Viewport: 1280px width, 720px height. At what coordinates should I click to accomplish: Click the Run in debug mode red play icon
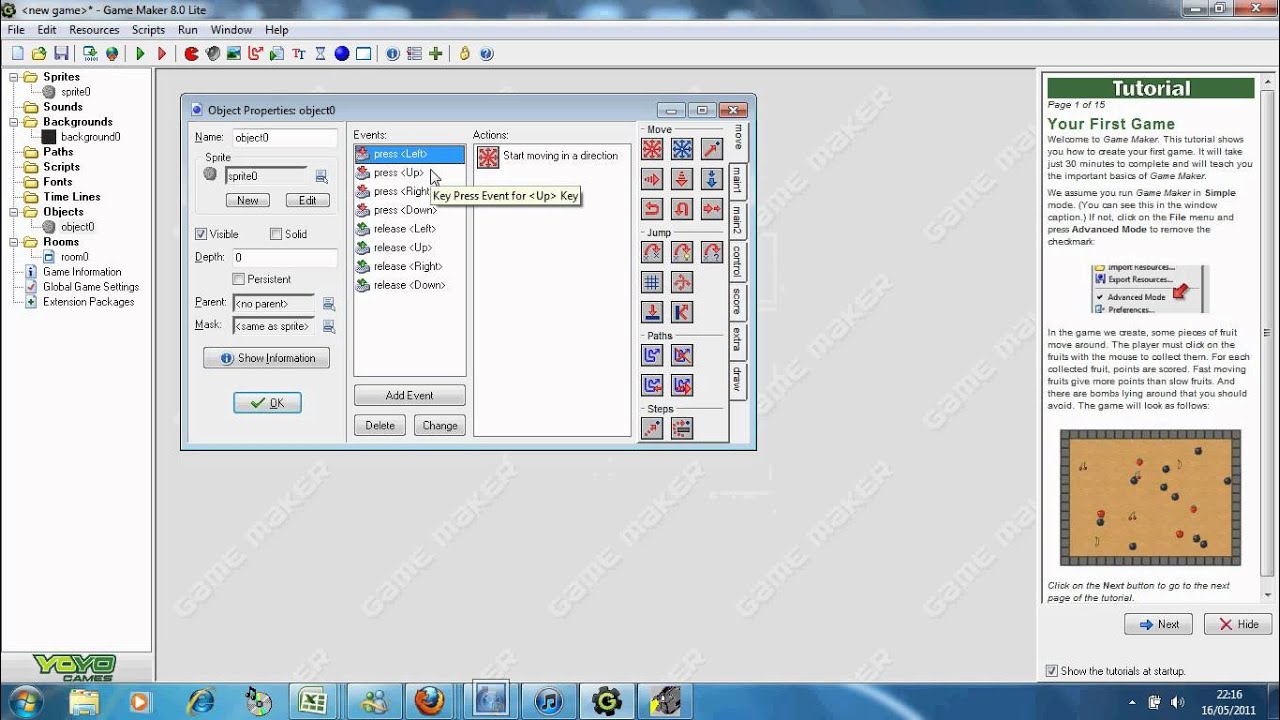coord(162,54)
